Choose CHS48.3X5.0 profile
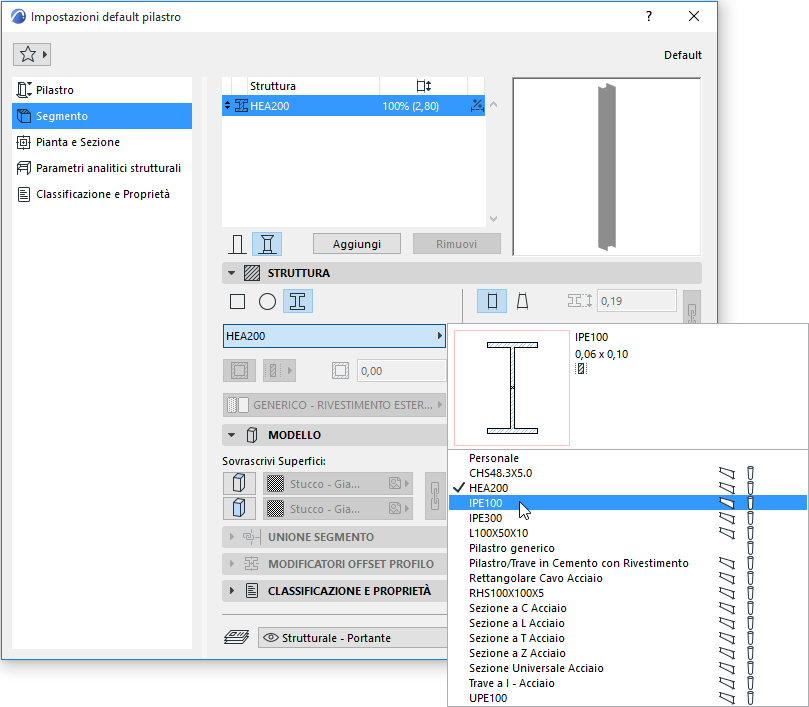 pyautogui.click(x=627, y=473)
